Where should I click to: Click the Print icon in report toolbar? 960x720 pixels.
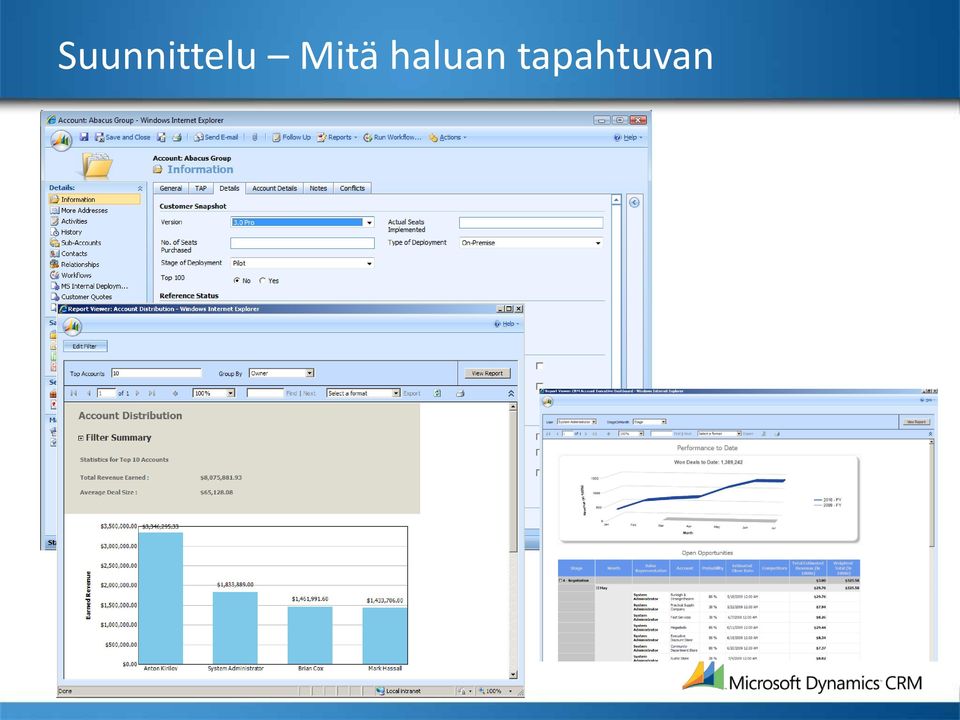(460, 393)
